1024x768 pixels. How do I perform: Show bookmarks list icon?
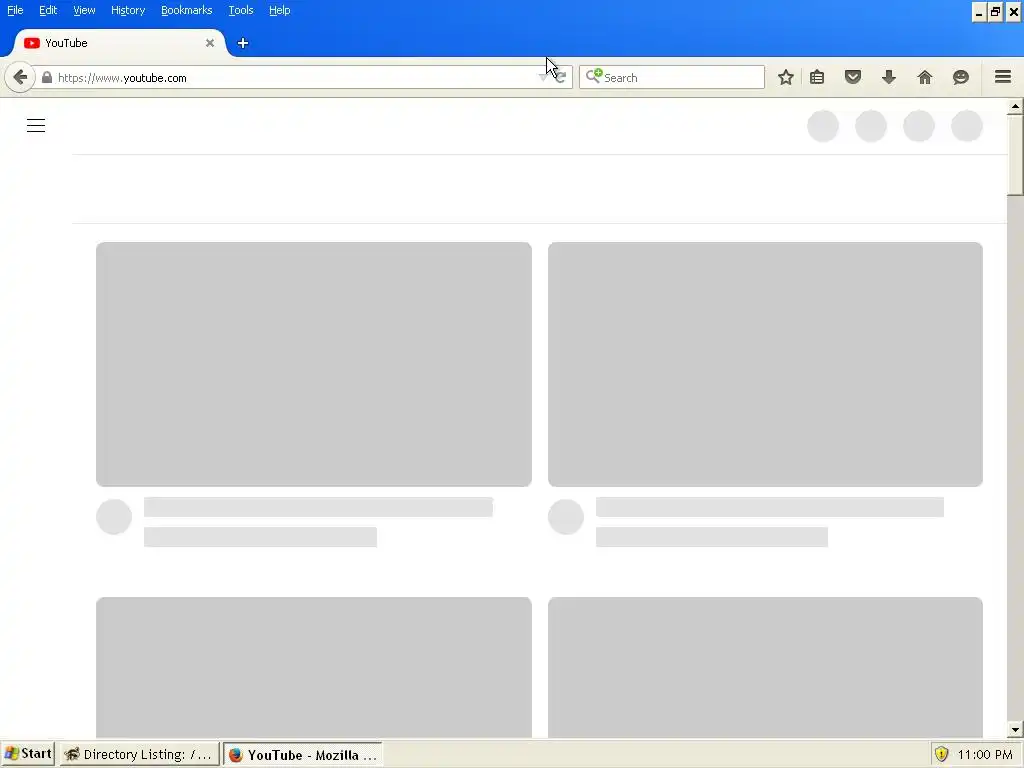pyautogui.click(x=817, y=78)
